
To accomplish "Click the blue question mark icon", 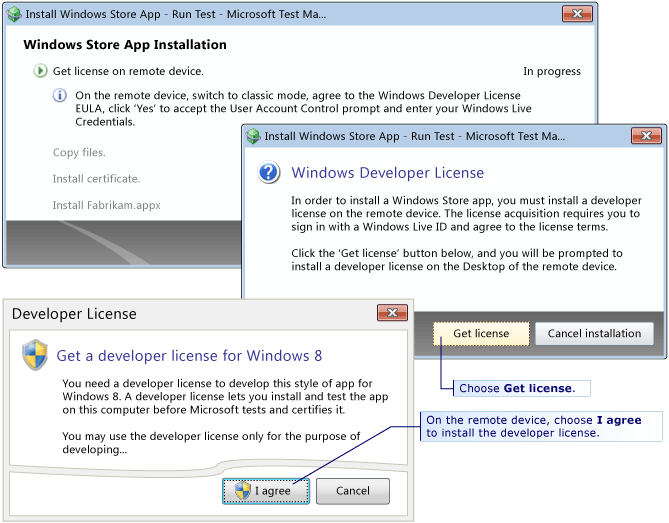I will click(x=269, y=172).
